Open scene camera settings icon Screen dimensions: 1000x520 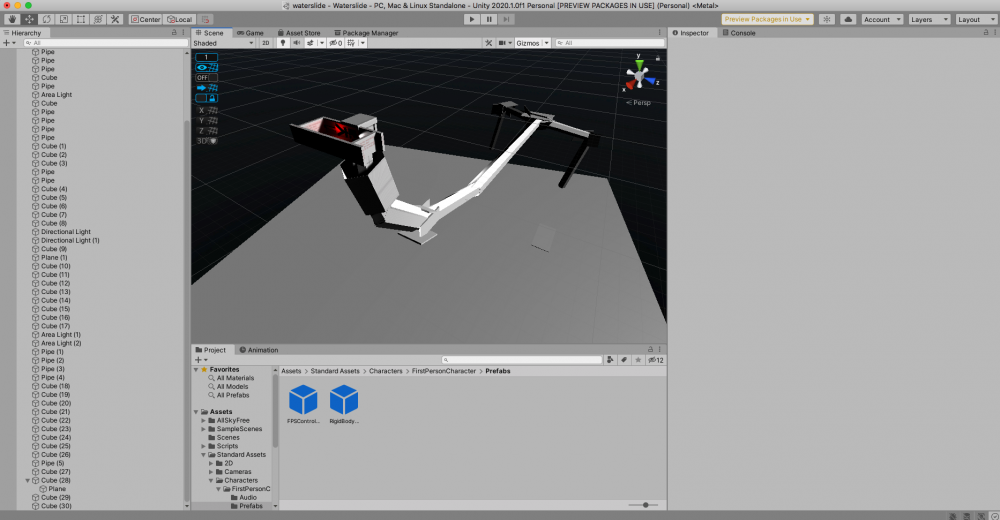(x=502, y=43)
